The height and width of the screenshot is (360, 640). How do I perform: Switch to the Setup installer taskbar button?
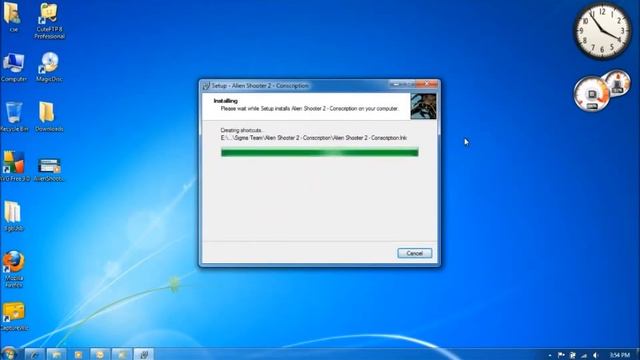click(x=144, y=354)
